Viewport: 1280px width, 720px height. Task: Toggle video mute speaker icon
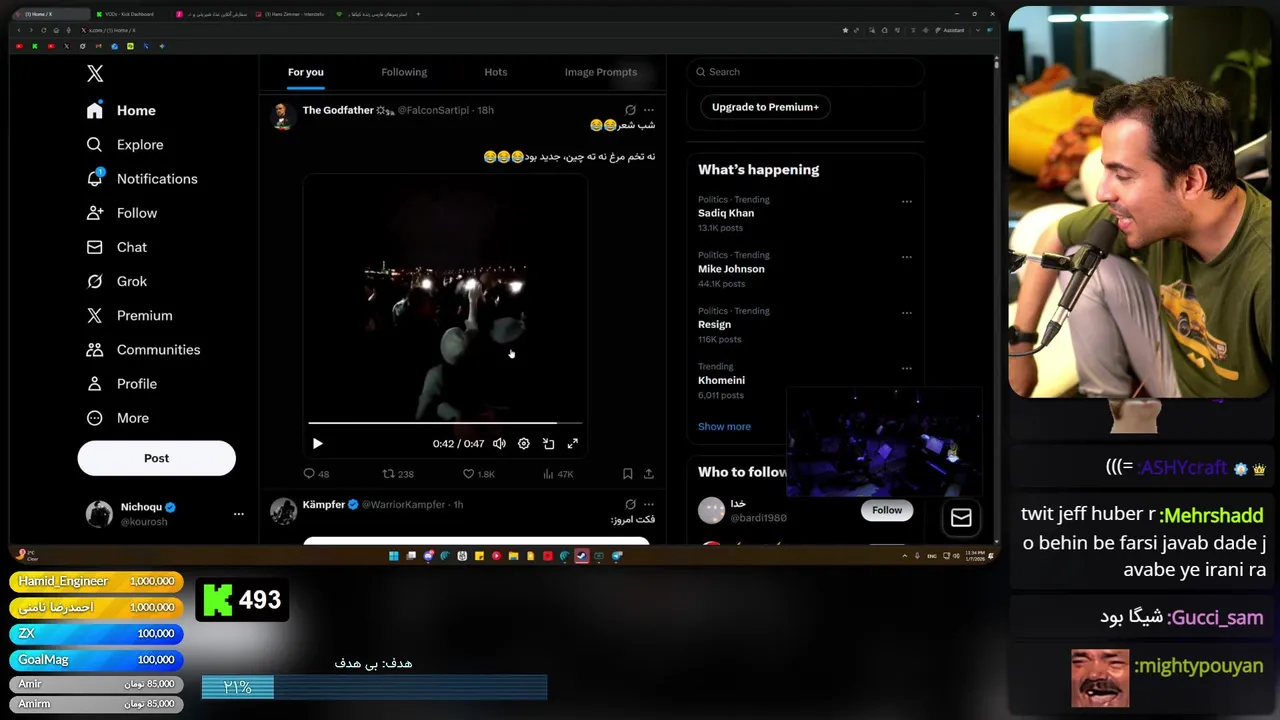click(499, 444)
